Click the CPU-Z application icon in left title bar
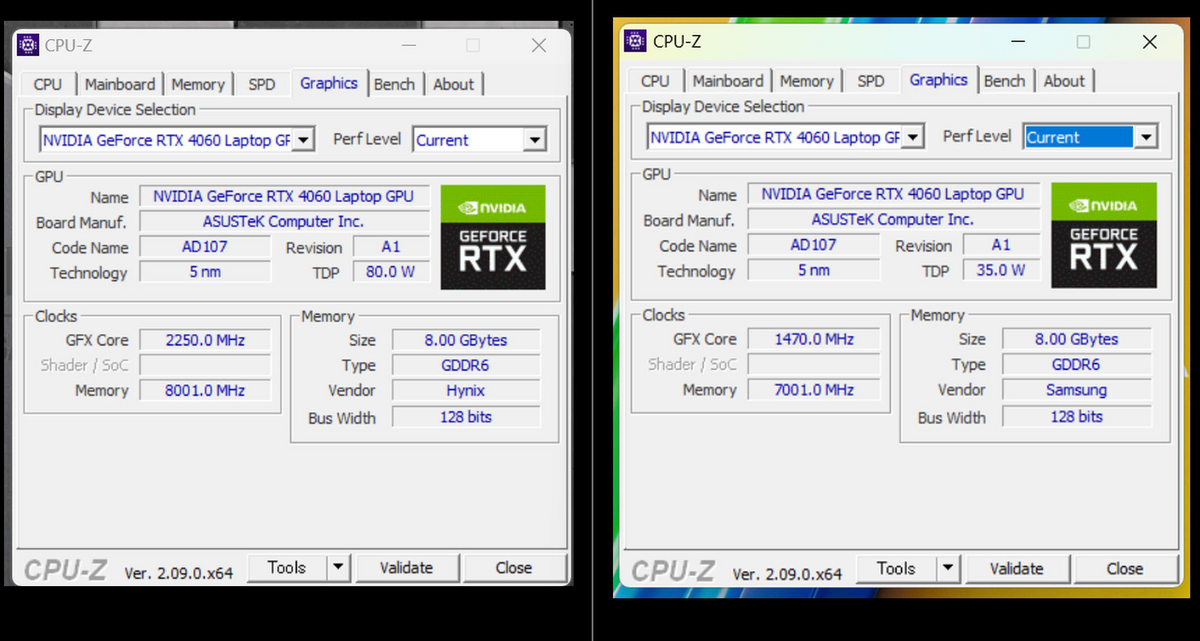1200x641 pixels. coord(30,45)
